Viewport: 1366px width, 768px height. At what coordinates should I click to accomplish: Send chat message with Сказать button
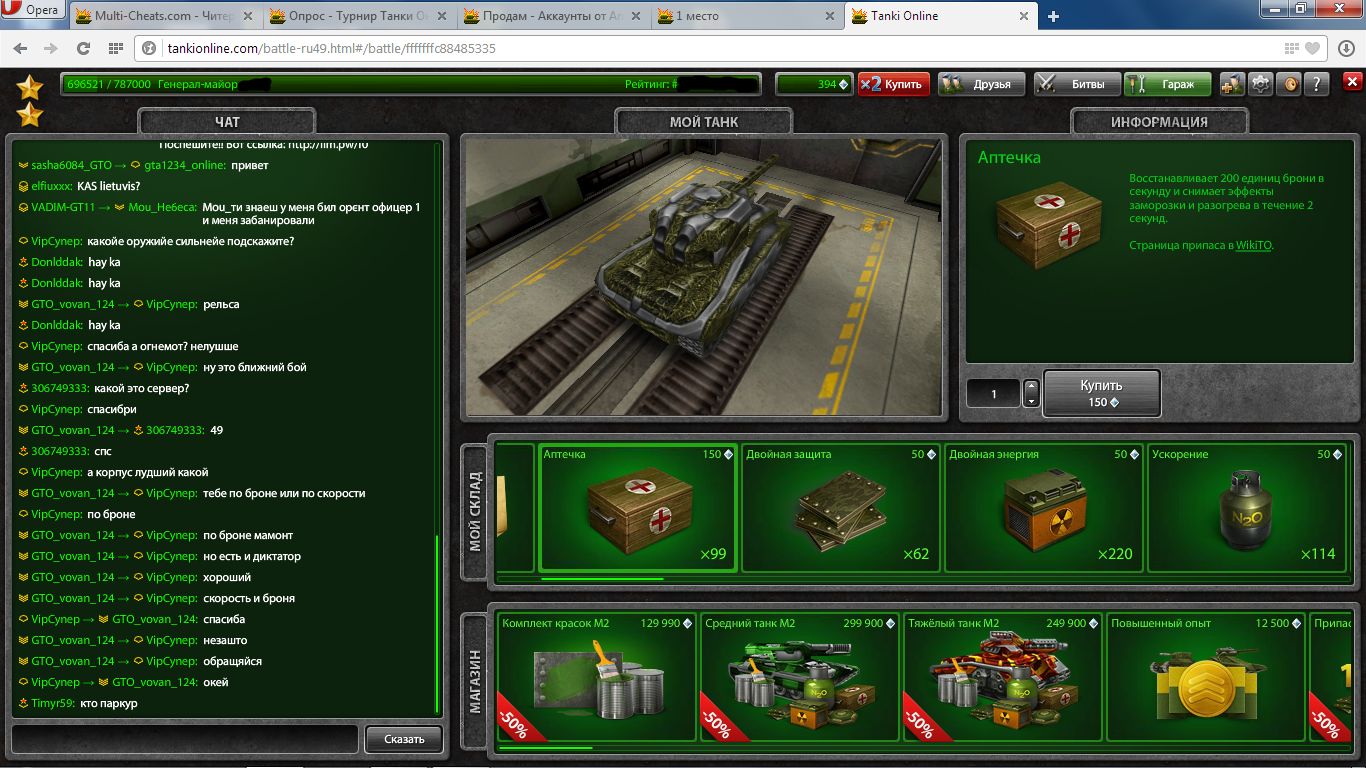click(x=403, y=739)
